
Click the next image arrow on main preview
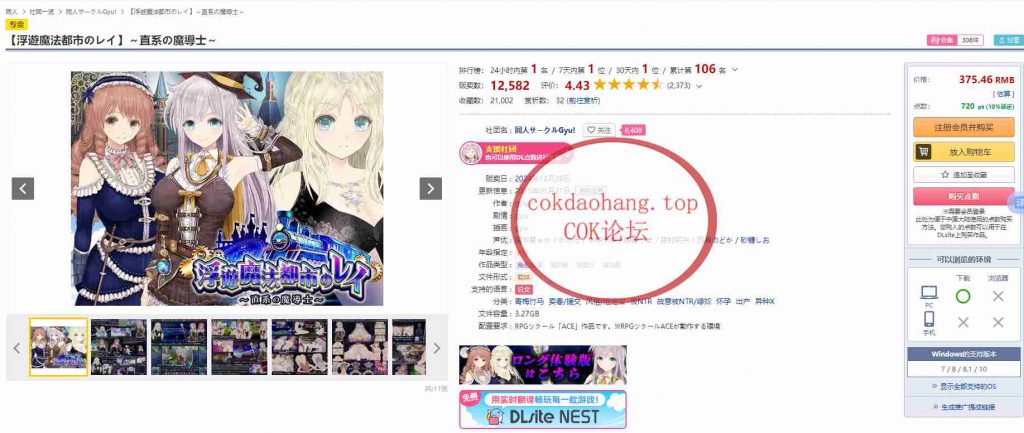point(430,189)
